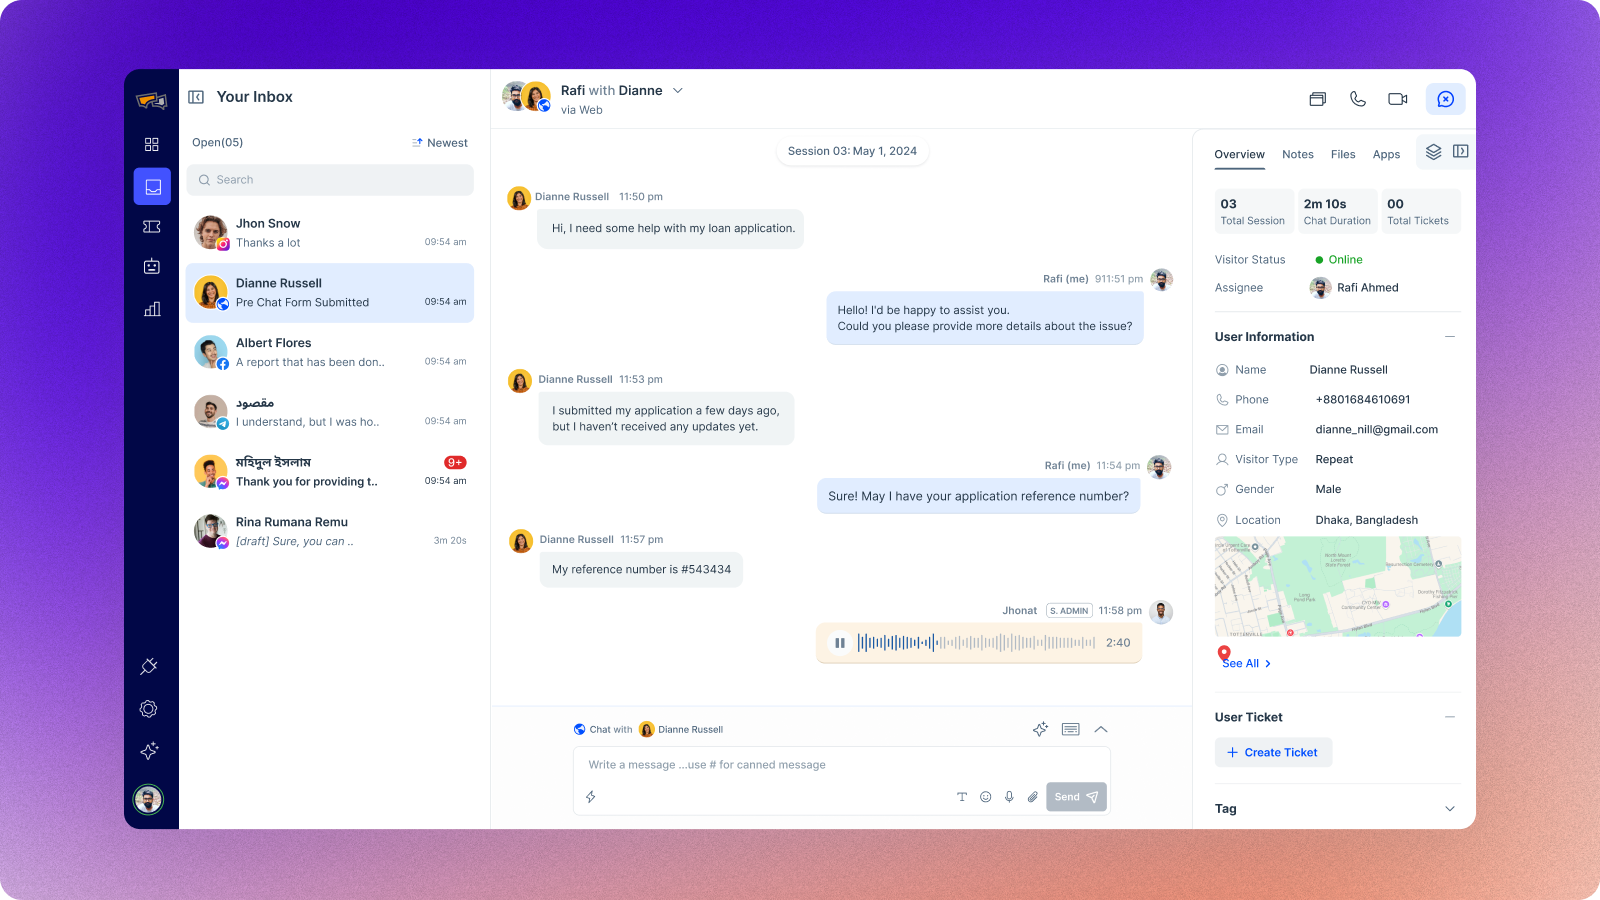This screenshot has height=900, width=1600.
Task: Seek within the voice message waveform
Action: pyautogui.click(x=976, y=643)
